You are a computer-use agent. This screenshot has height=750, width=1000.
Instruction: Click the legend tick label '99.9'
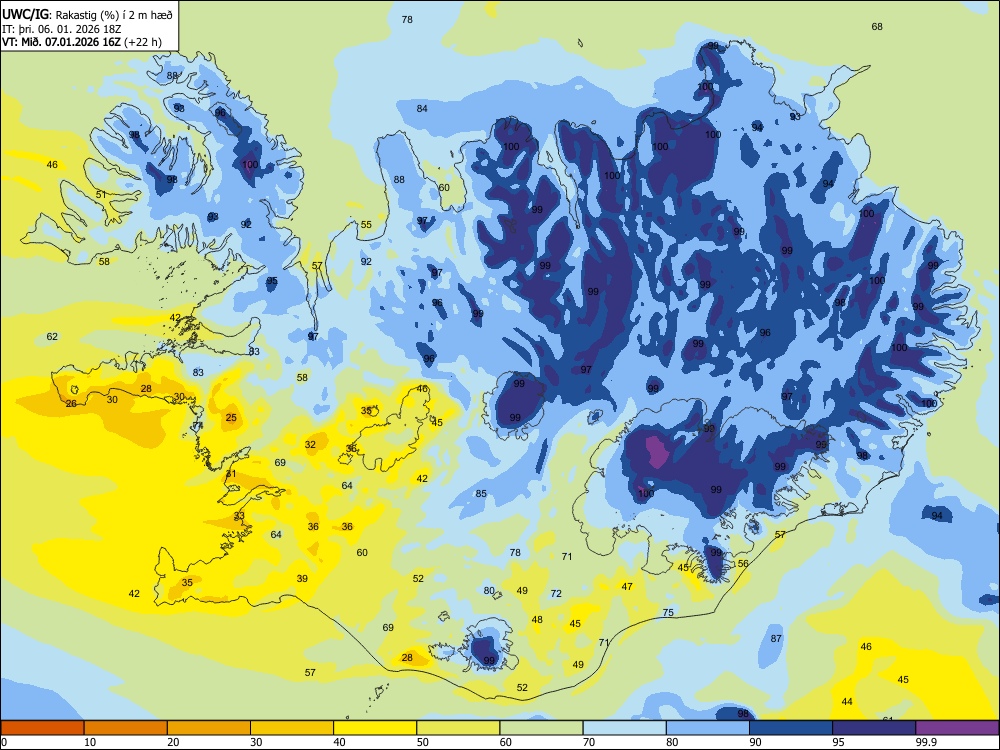[925, 742]
